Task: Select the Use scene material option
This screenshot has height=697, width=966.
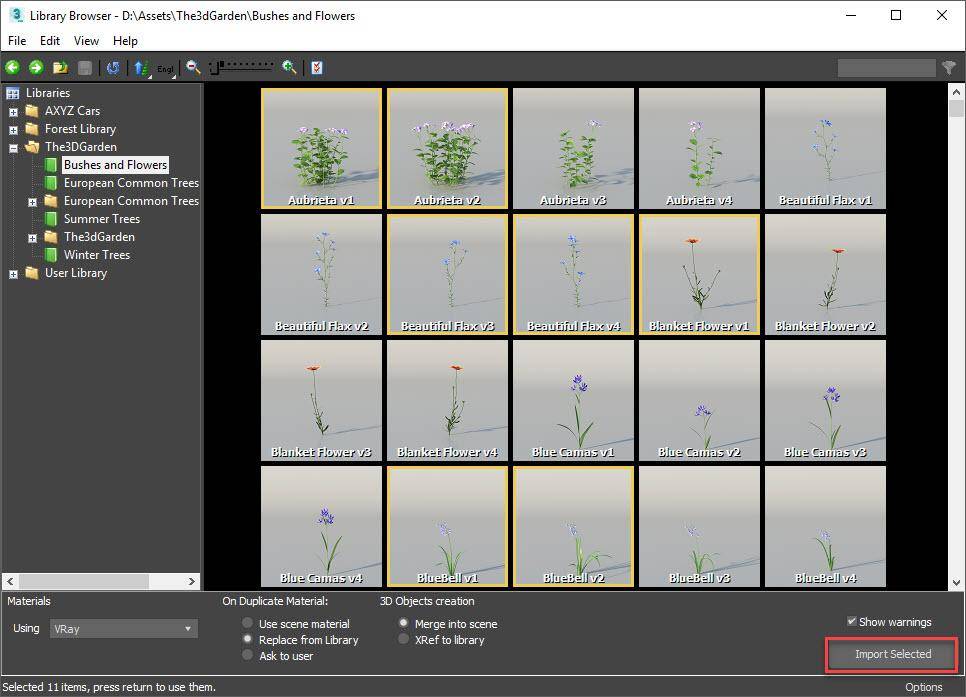Action: (248, 624)
